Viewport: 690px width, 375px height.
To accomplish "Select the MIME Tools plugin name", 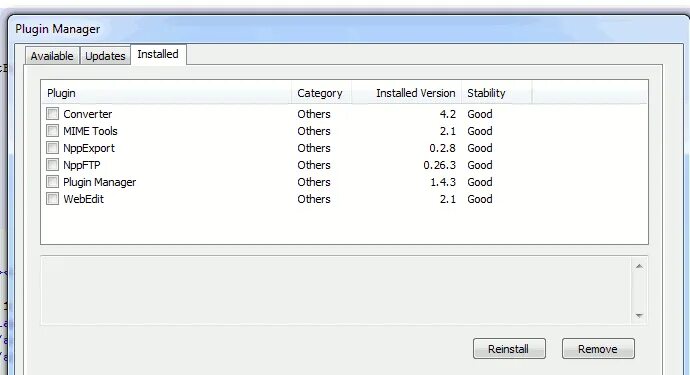I will click(x=90, y=131).
